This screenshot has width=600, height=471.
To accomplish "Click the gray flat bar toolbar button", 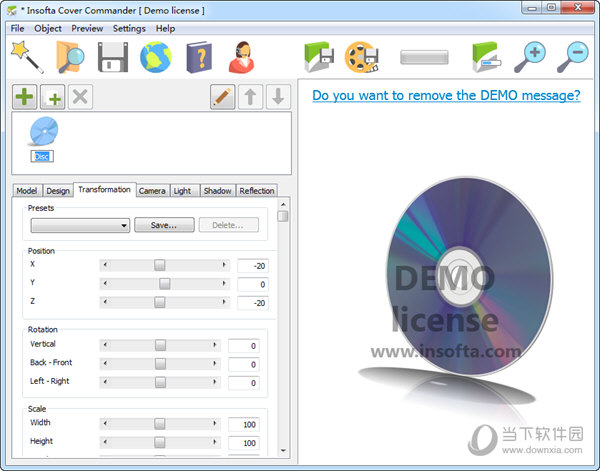I will [x=424, y=57].
